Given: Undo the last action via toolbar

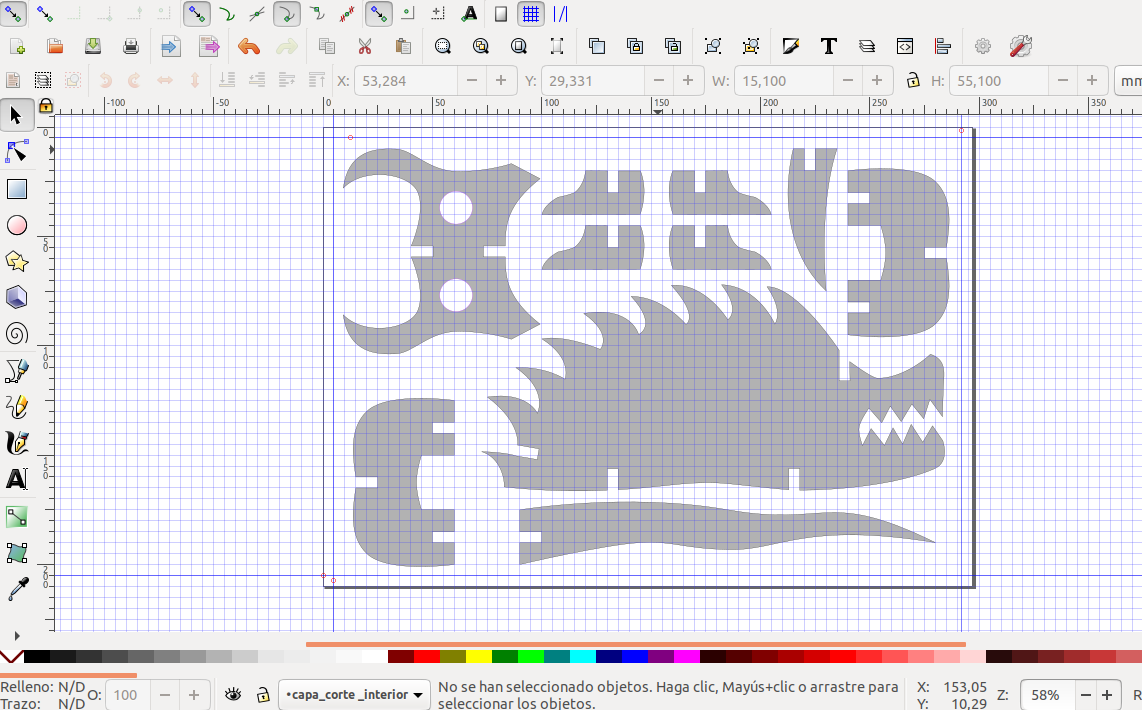Looking at the screenshot, I should coord(248,46).
